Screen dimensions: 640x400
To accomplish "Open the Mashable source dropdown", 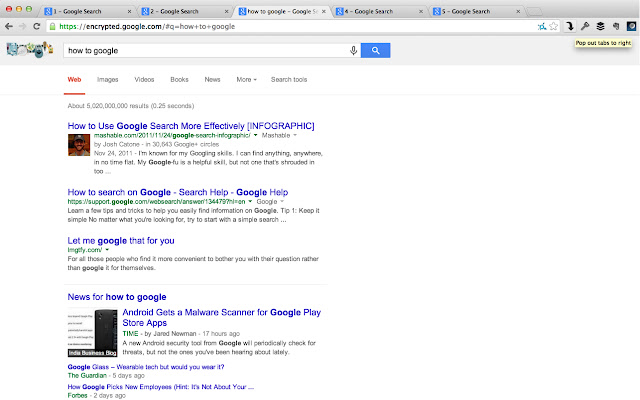I will (x=279, y=135).
